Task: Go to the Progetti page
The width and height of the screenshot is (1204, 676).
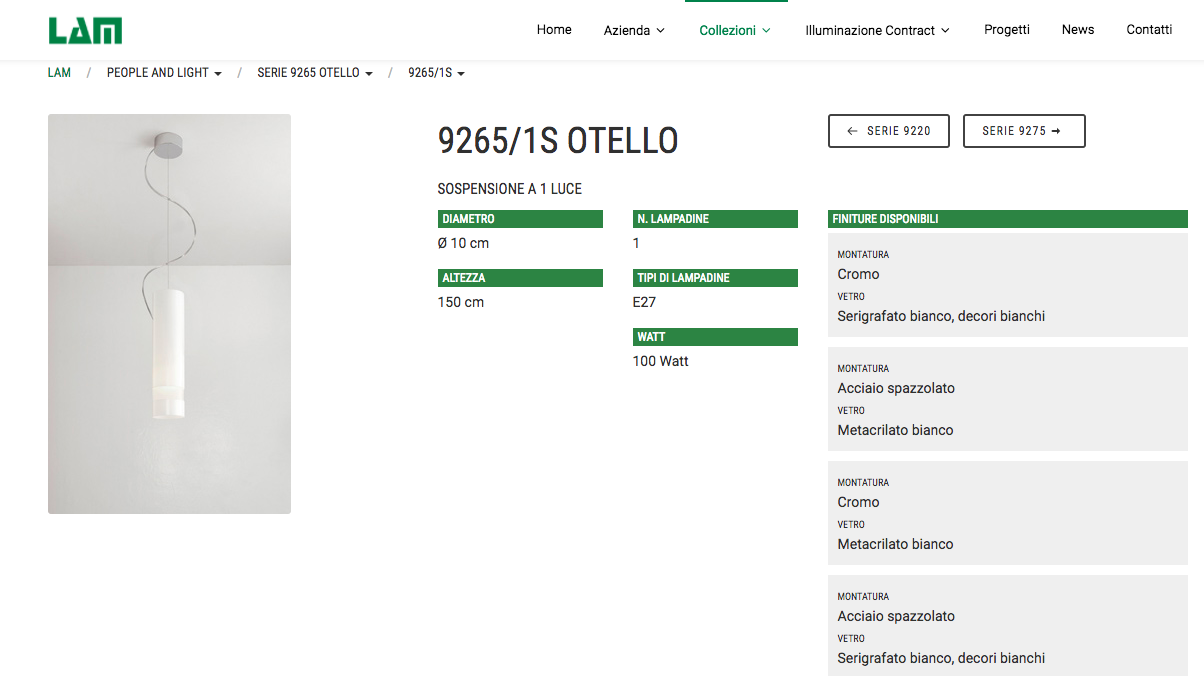Action: pyautogui.click(x=1006, y=30)
